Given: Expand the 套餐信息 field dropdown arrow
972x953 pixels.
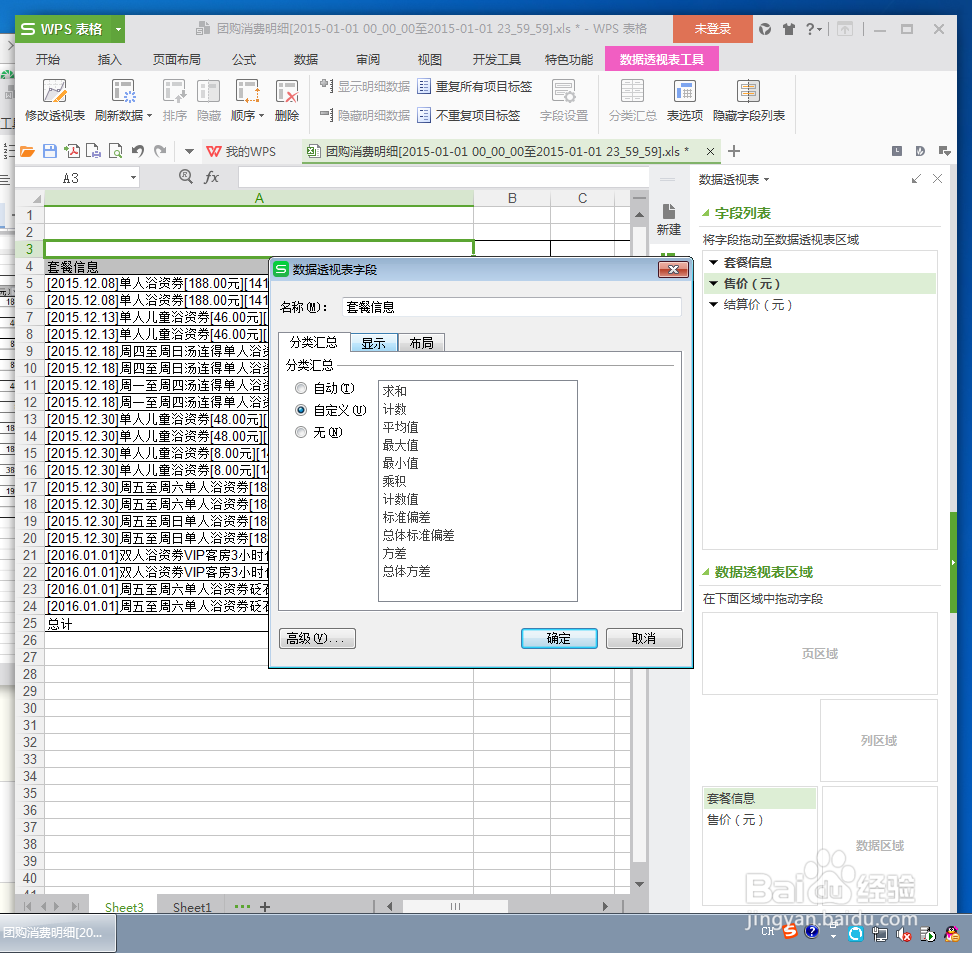Looking at the screenshot, I should pyautogui.click(x=714, y=263).
